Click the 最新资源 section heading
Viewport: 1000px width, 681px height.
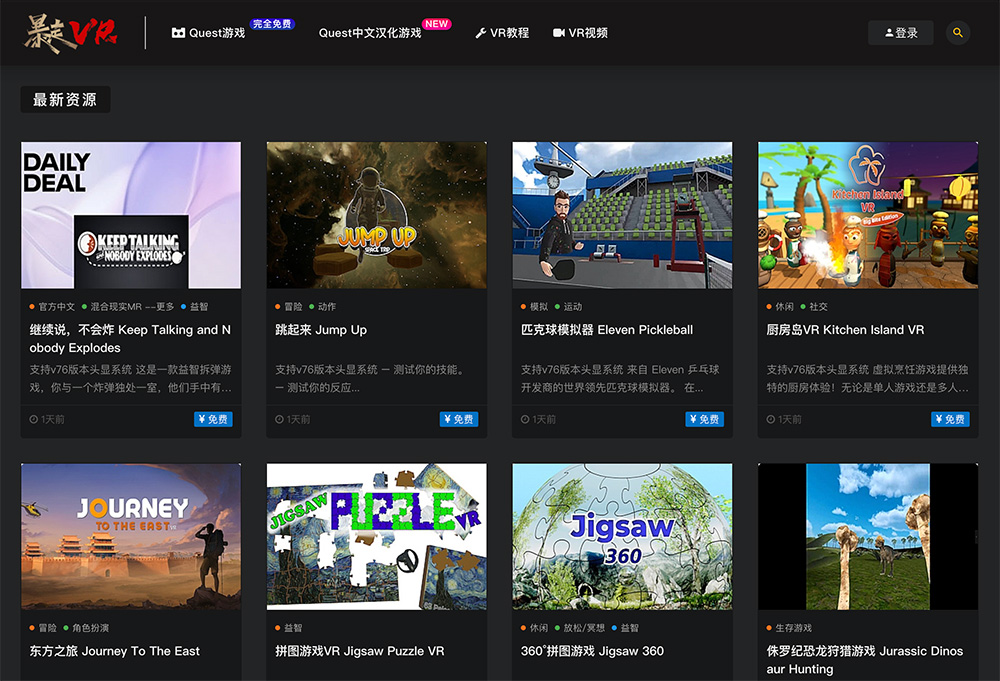coord(65,99)
